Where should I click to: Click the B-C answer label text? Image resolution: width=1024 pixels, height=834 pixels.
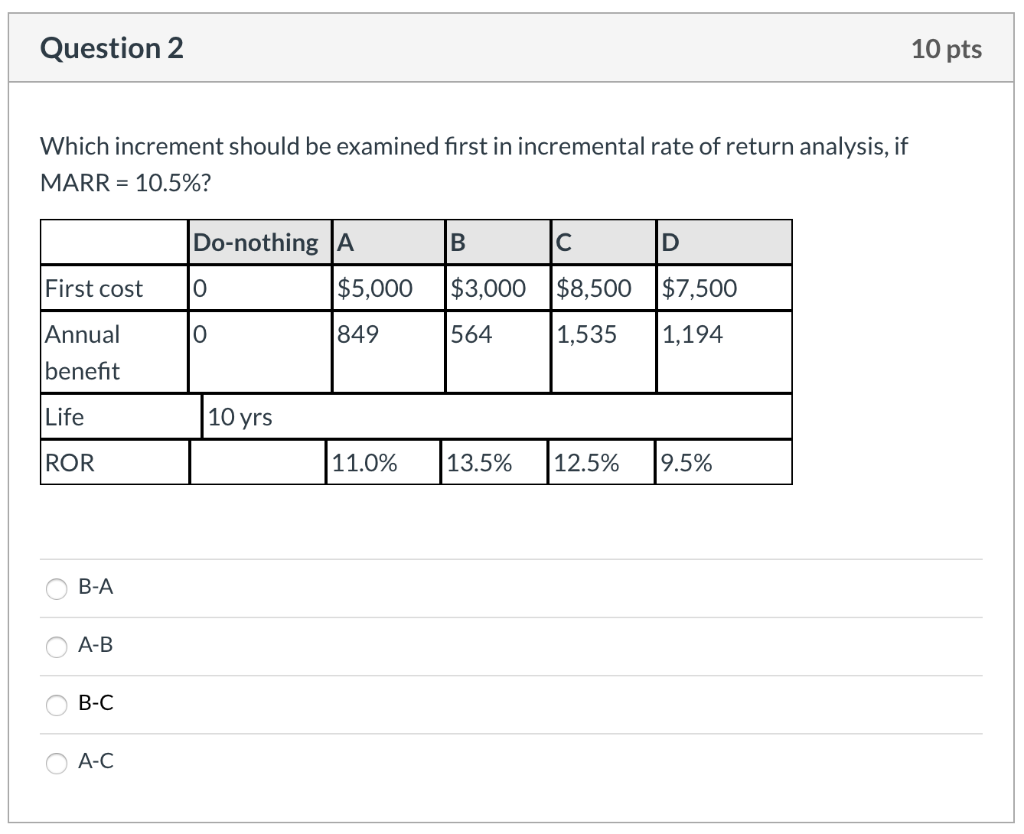[95, 703]
